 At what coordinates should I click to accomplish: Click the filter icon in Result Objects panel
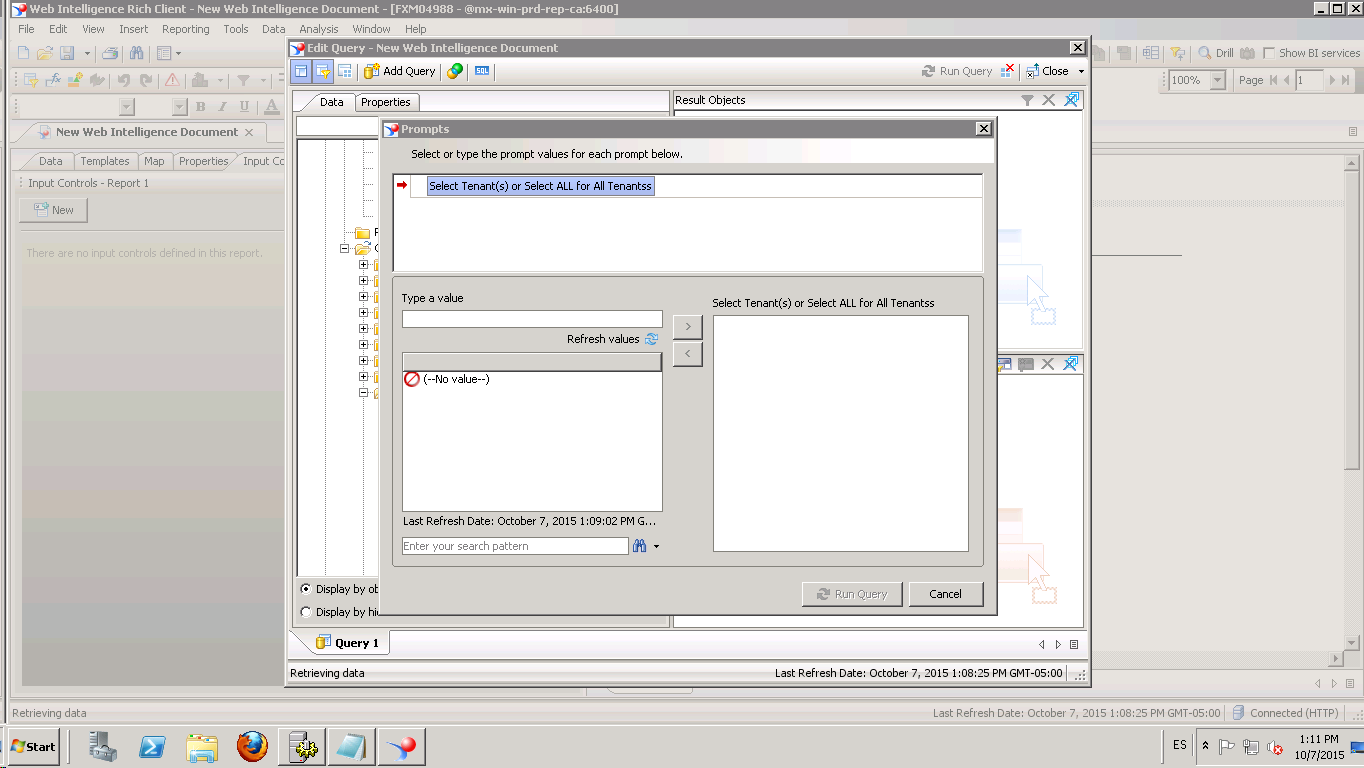[x=1027, y=100]
